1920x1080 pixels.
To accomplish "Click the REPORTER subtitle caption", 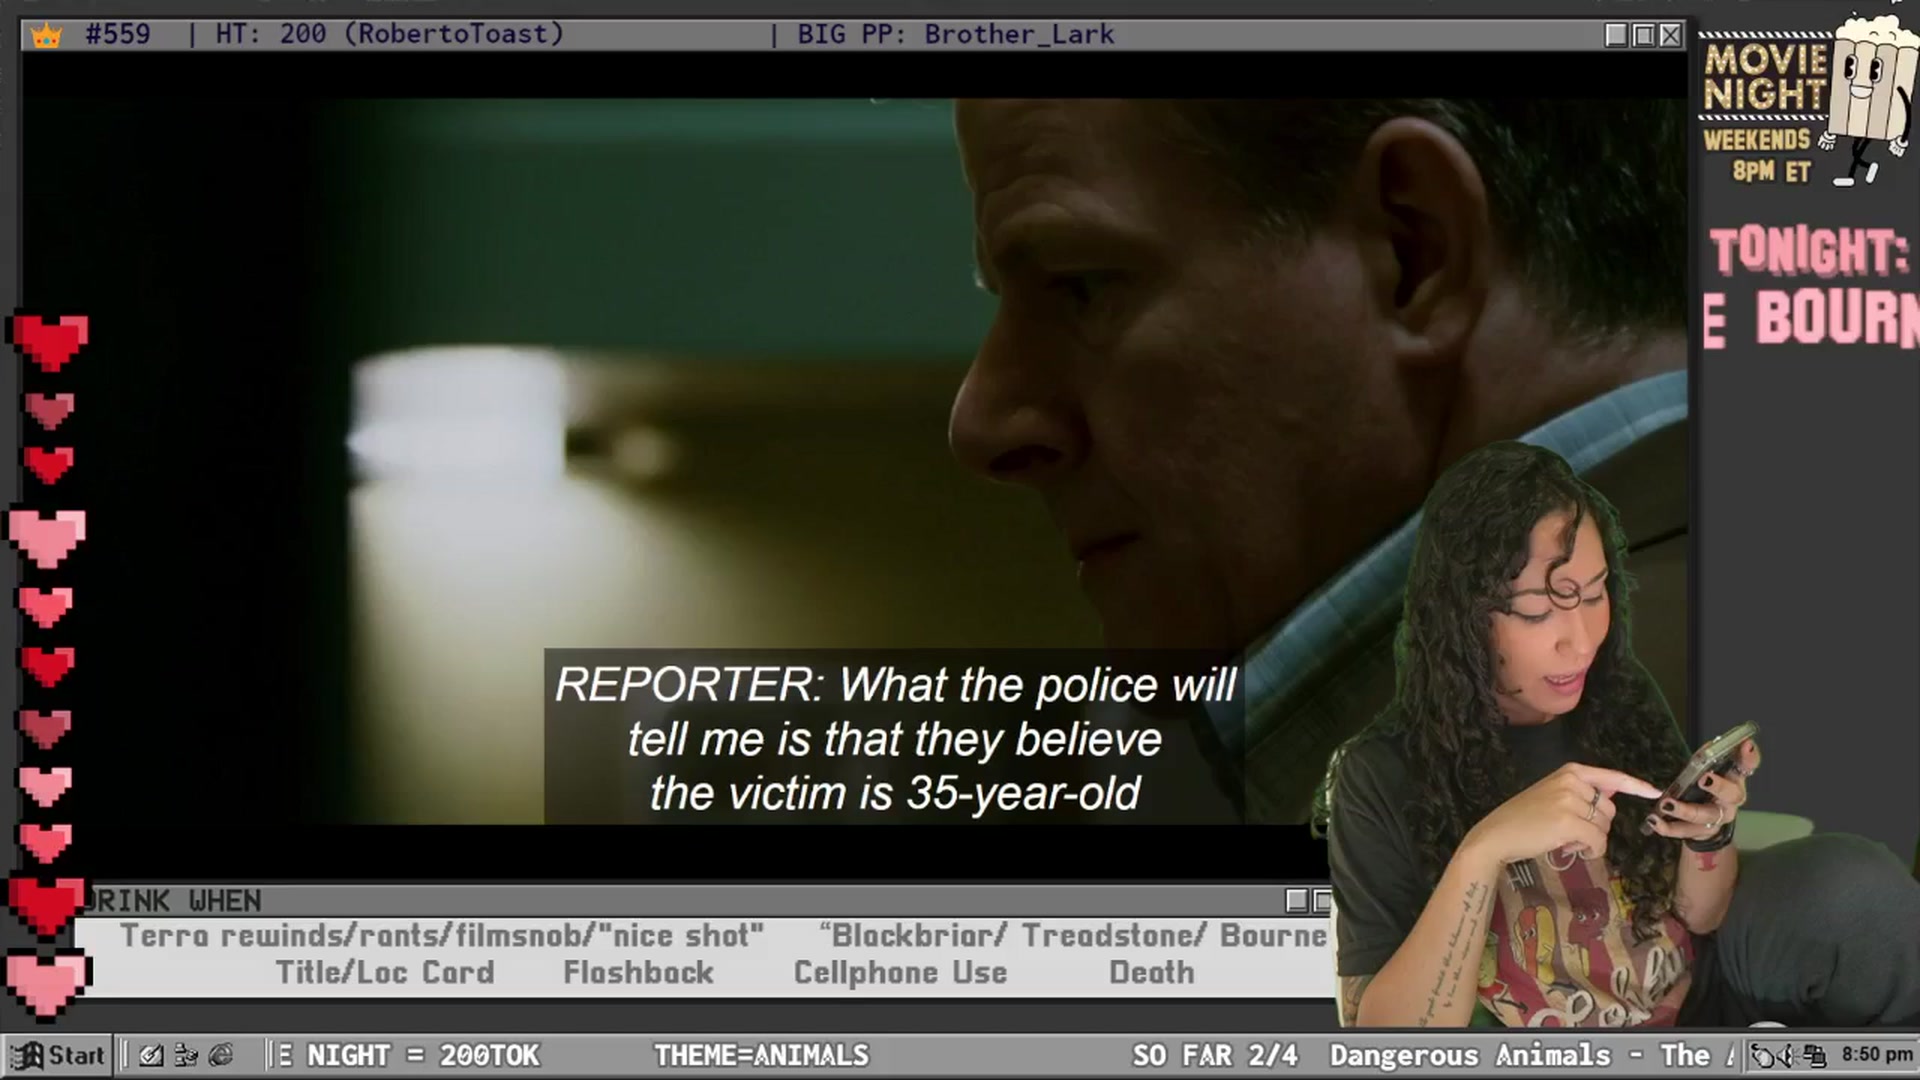I will pyautogui.click(x=895, y=739).
